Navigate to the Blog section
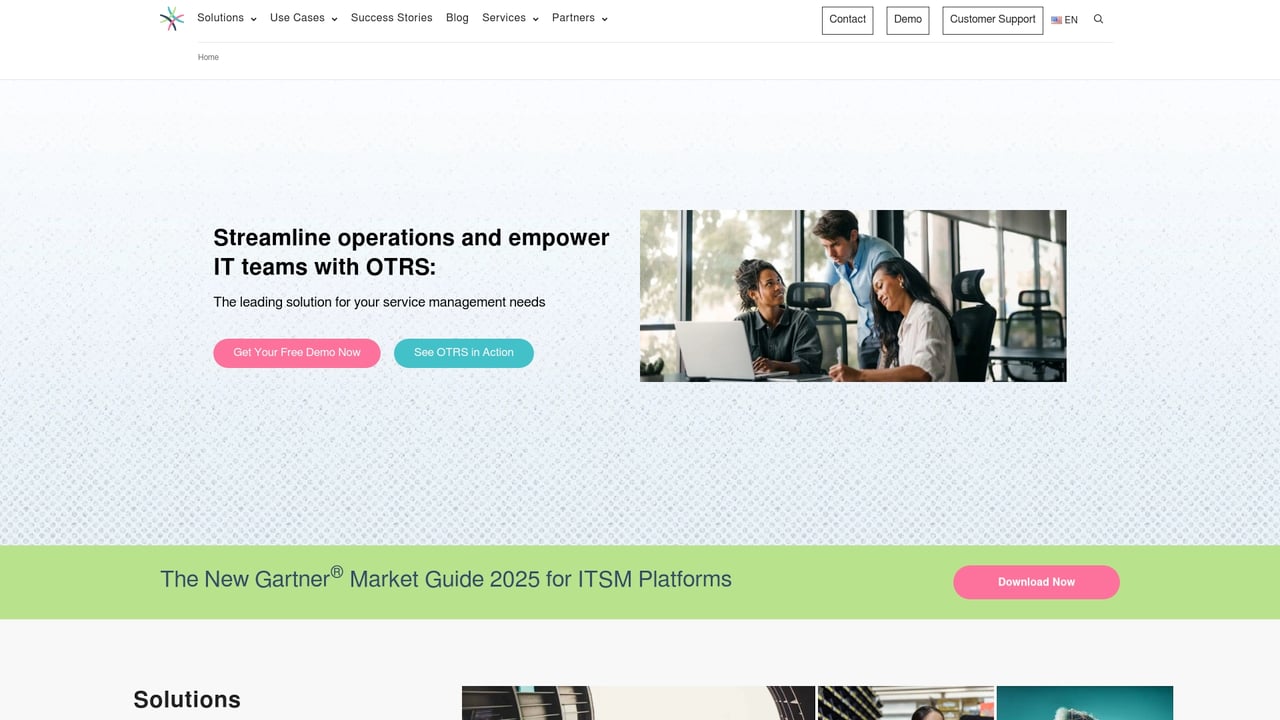The height and width of the screenshot is (720, 1280). coord(457,18)
